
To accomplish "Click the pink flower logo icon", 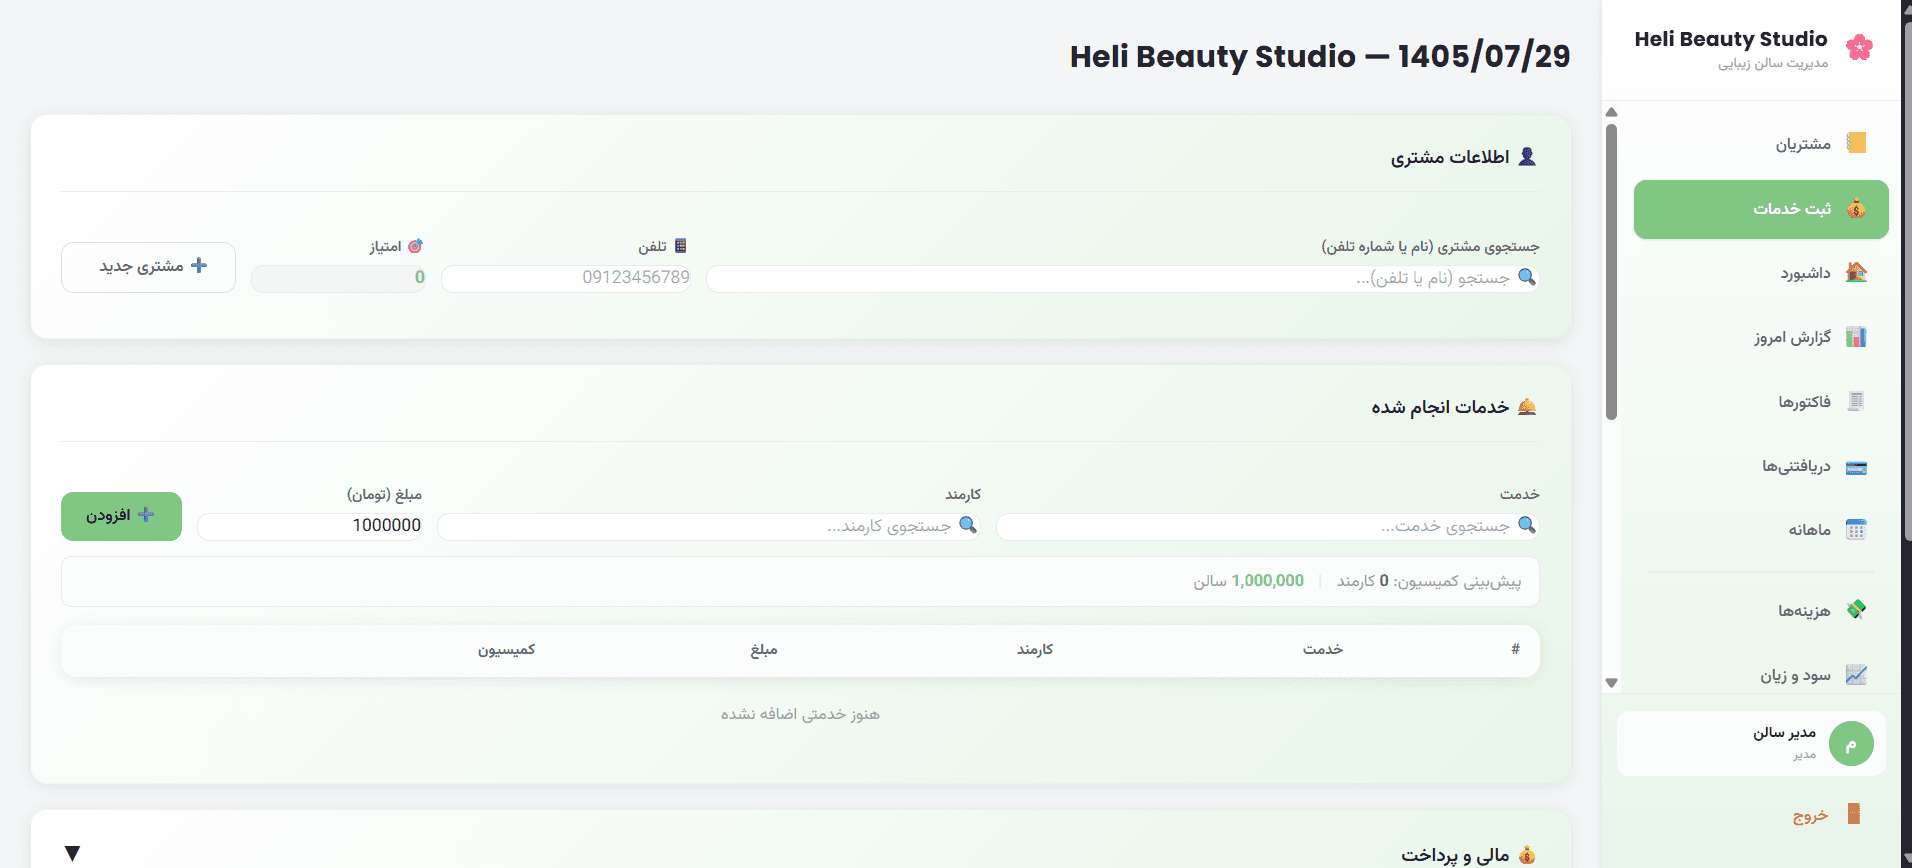I will pos(1859,47).
